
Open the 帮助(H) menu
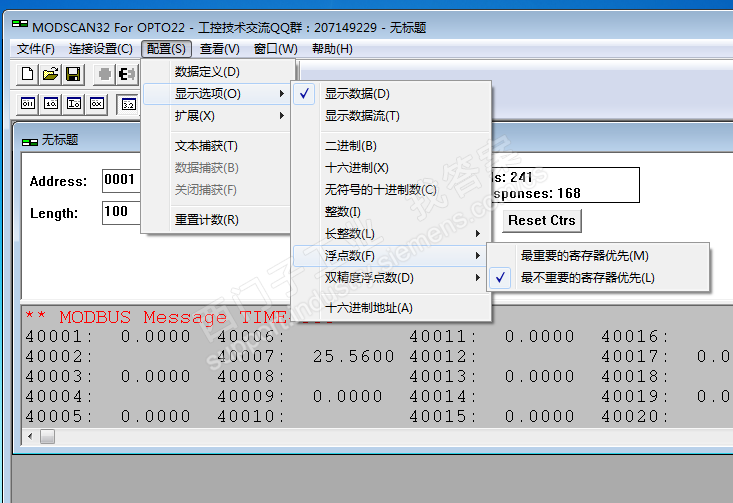(x=332, y=49)
